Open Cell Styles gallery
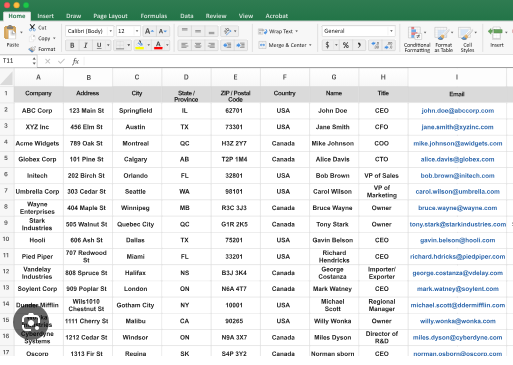513x365 pixels. [467, 39]
